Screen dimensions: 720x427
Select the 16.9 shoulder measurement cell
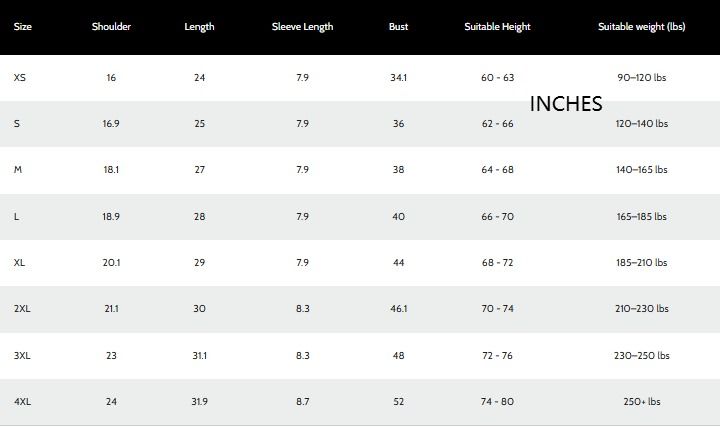(111, 124)
